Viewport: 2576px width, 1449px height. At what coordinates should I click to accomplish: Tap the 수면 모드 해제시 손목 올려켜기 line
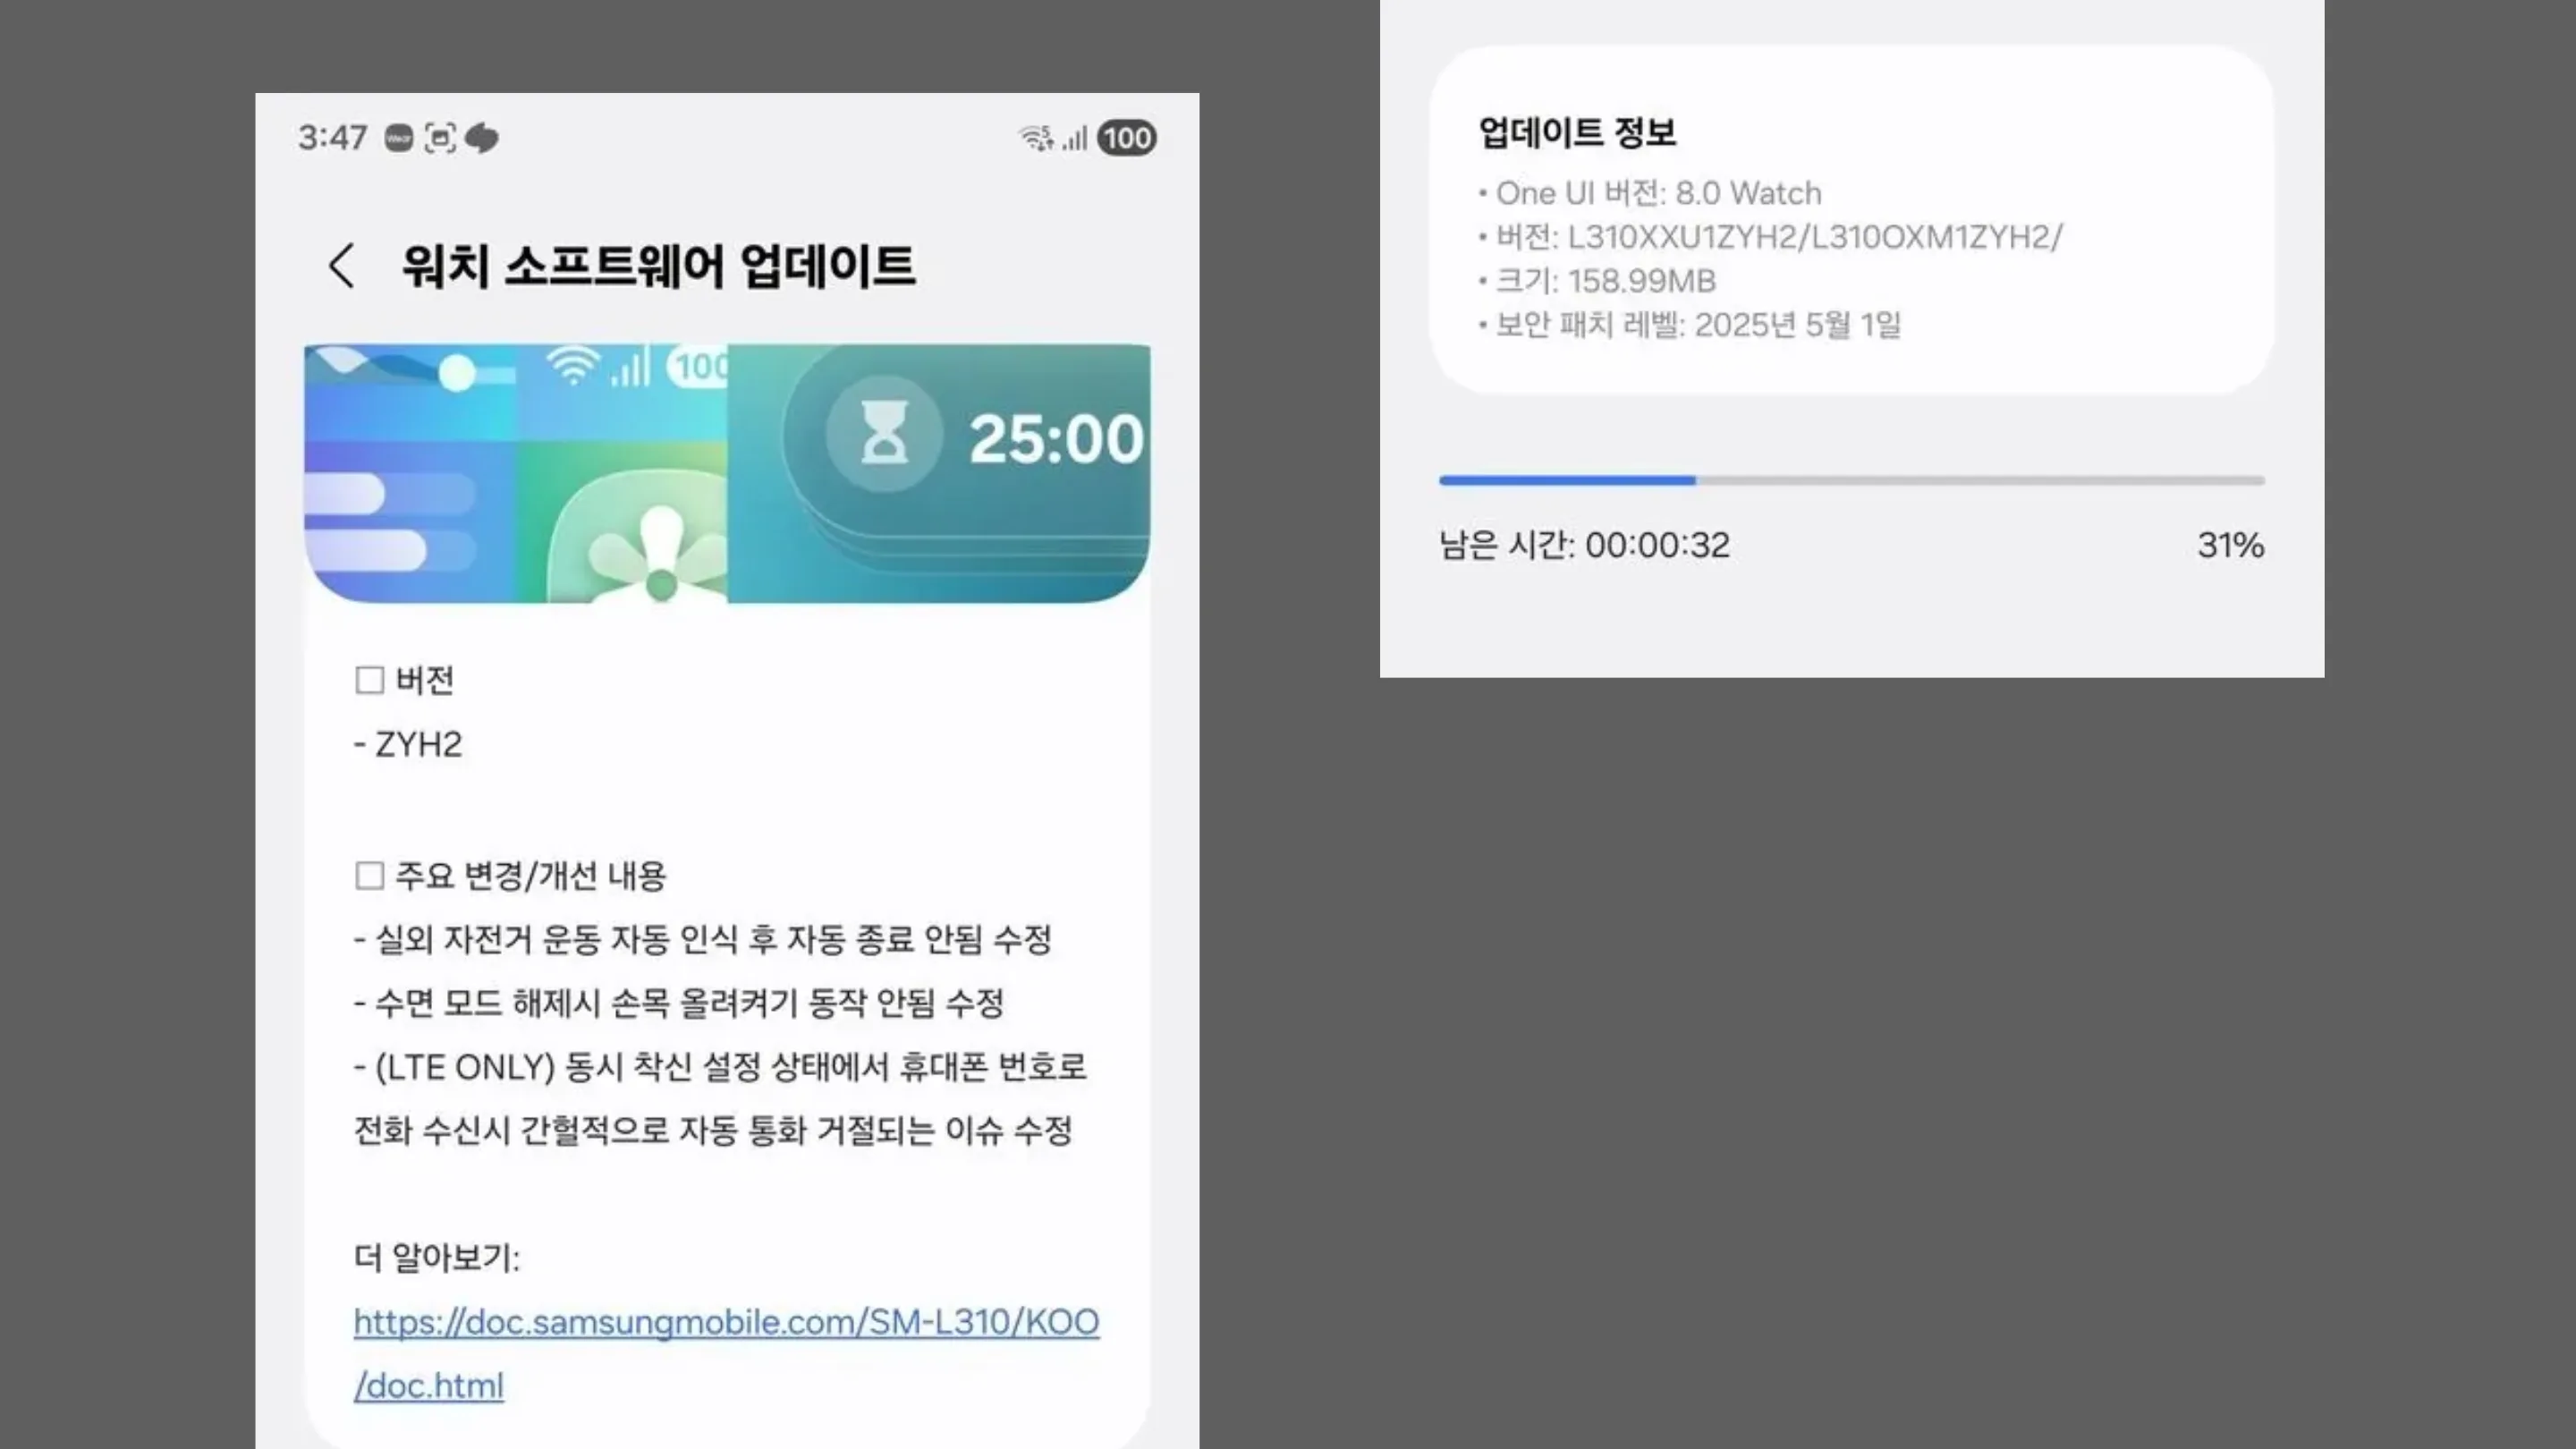click(x=679, y=1003)
